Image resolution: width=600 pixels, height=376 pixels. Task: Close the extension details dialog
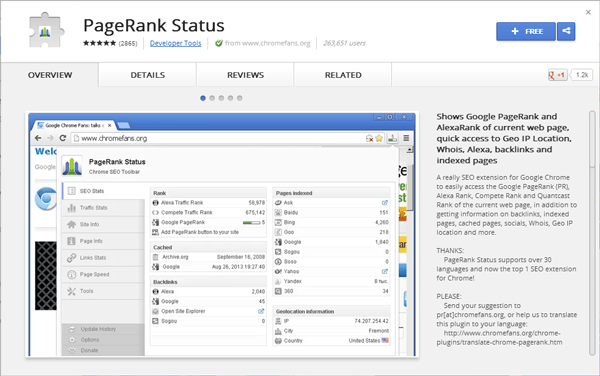pyautogui.click(x=588, y=12)
